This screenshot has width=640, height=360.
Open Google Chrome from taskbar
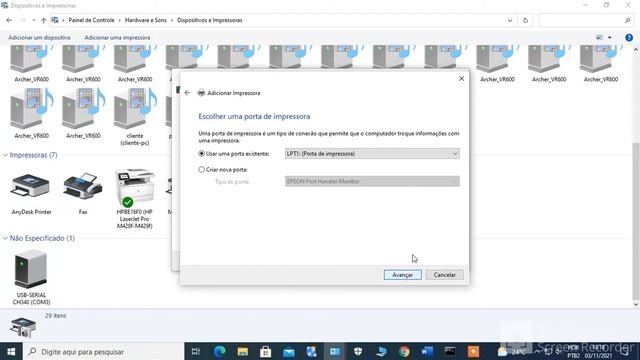(404, 351)
